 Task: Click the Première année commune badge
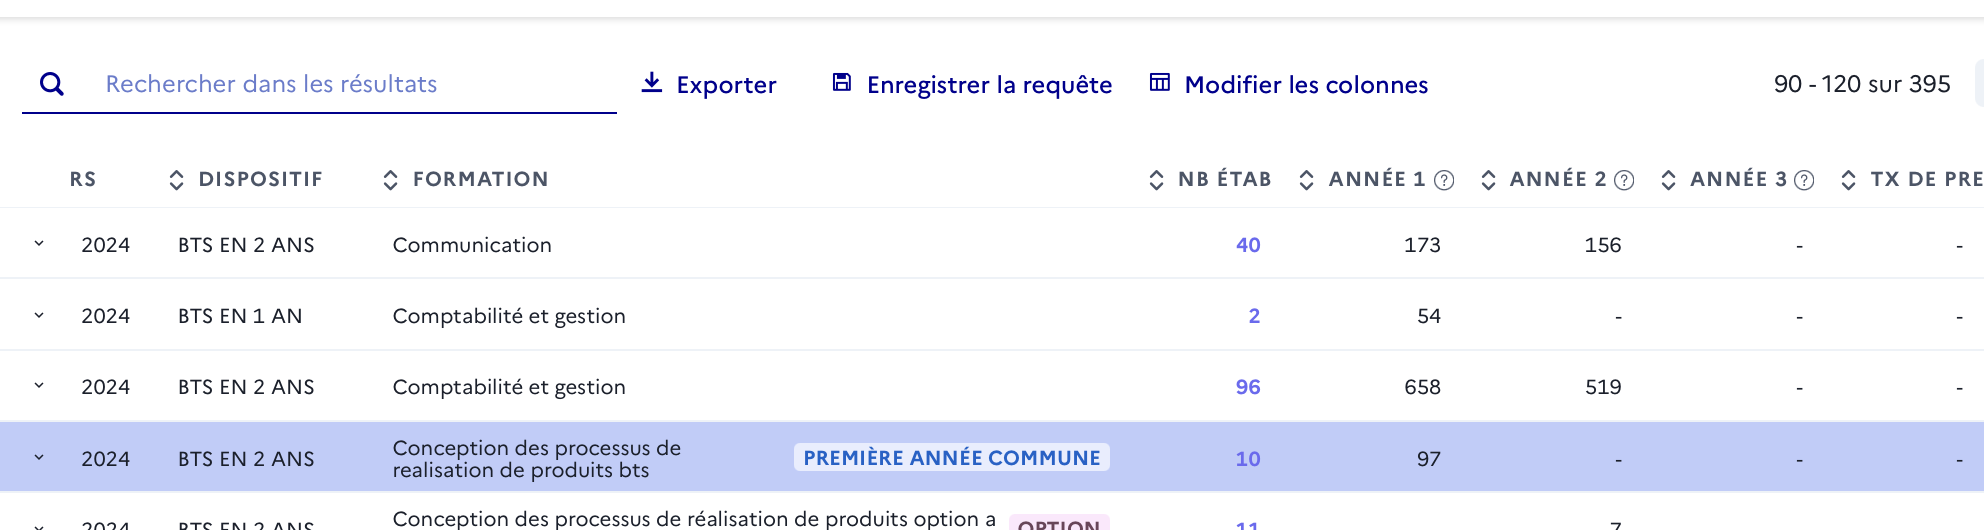click(952, 457)
